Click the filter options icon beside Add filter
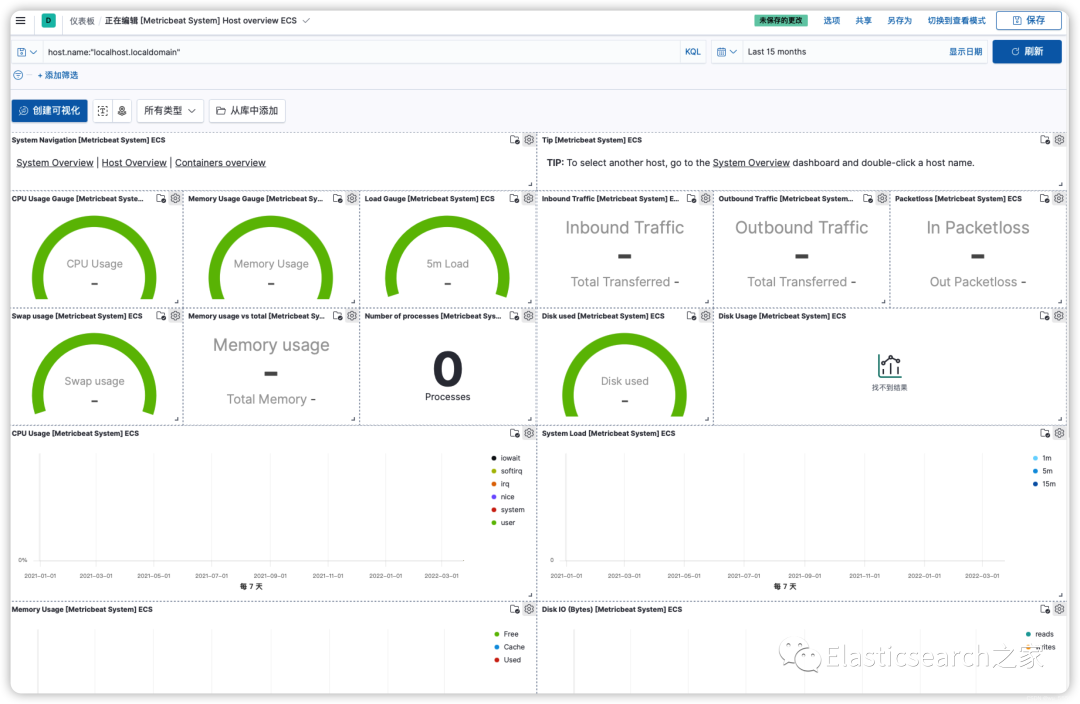This screenshot has height=704, width=1080. [19, 75]
